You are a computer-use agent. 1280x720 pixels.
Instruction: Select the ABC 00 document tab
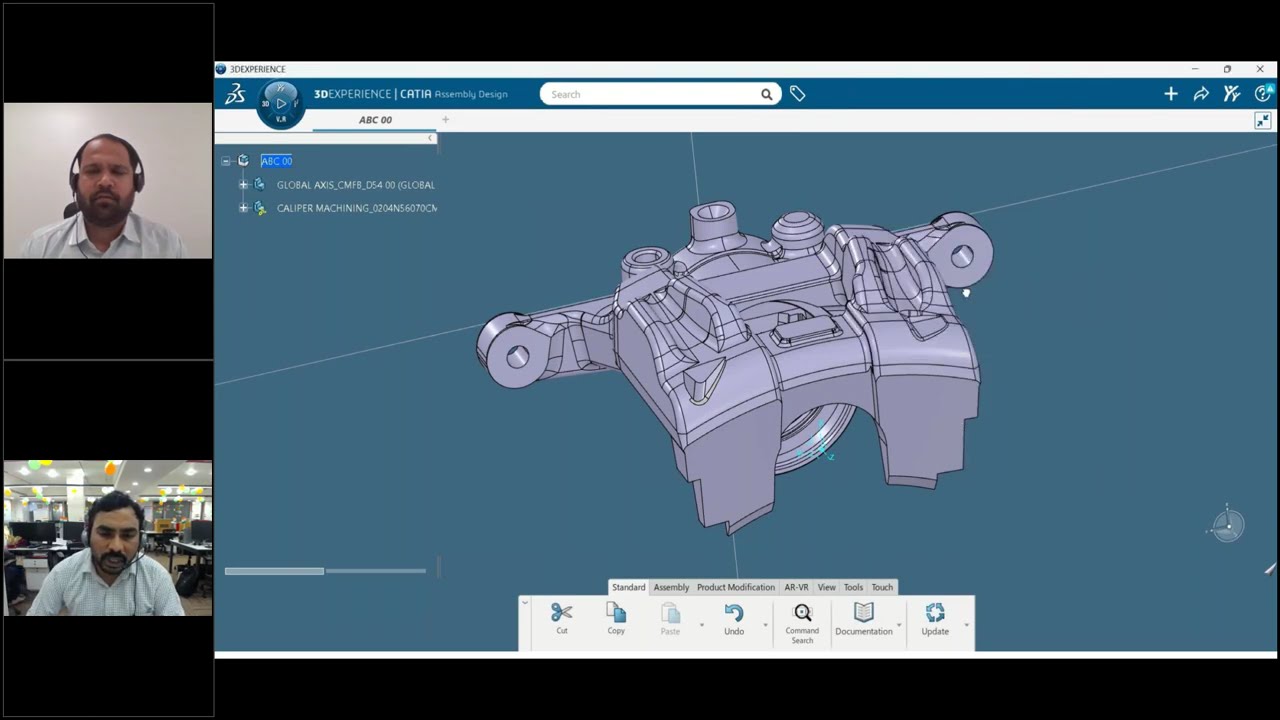pos(375,120)
